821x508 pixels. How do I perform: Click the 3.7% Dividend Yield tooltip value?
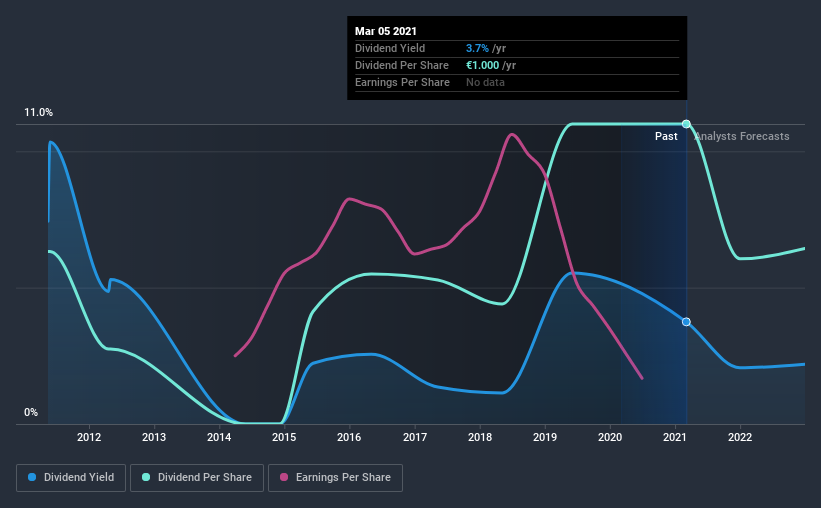coord(477,48)
